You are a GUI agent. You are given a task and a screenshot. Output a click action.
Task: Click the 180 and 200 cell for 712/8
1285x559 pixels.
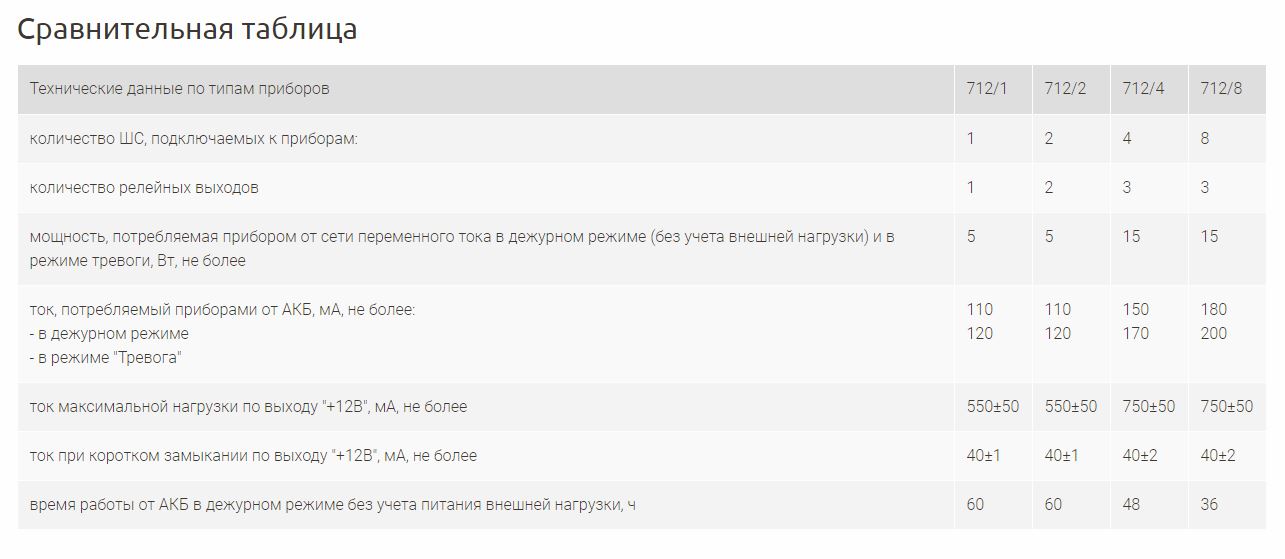[x=1214, y=322]
